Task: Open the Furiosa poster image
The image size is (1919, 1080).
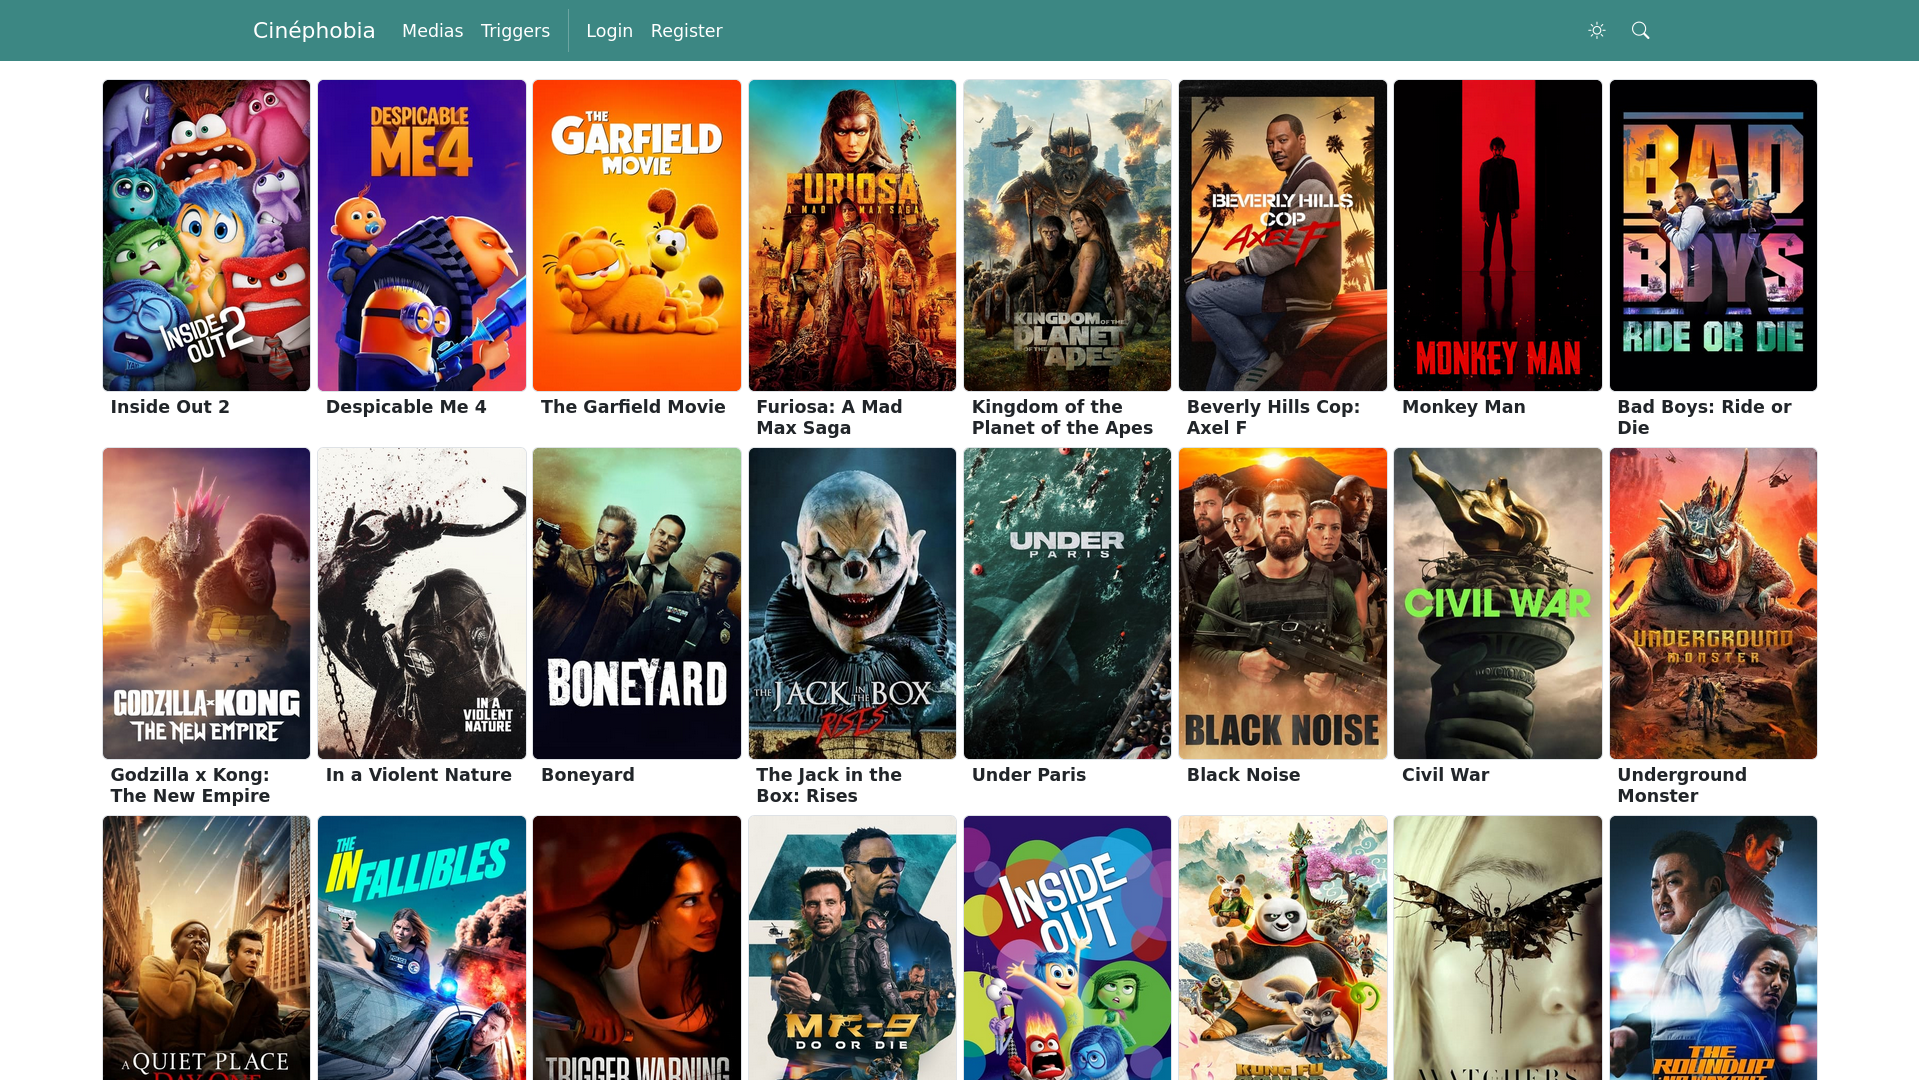Action: [x=852, y=236]
